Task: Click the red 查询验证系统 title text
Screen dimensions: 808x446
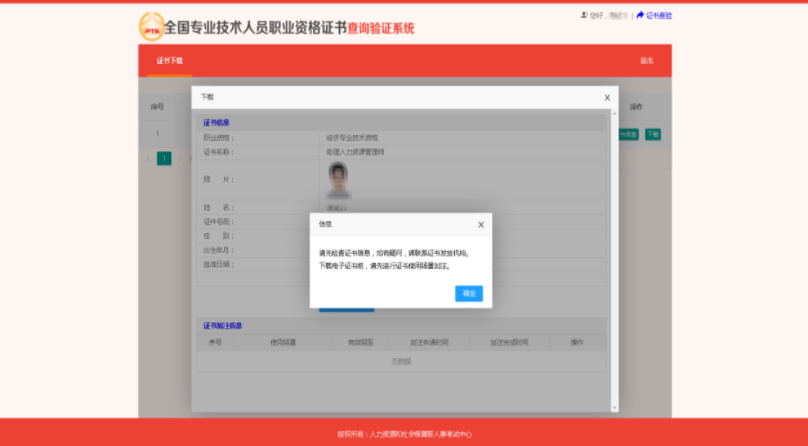Action: point(380,28)
